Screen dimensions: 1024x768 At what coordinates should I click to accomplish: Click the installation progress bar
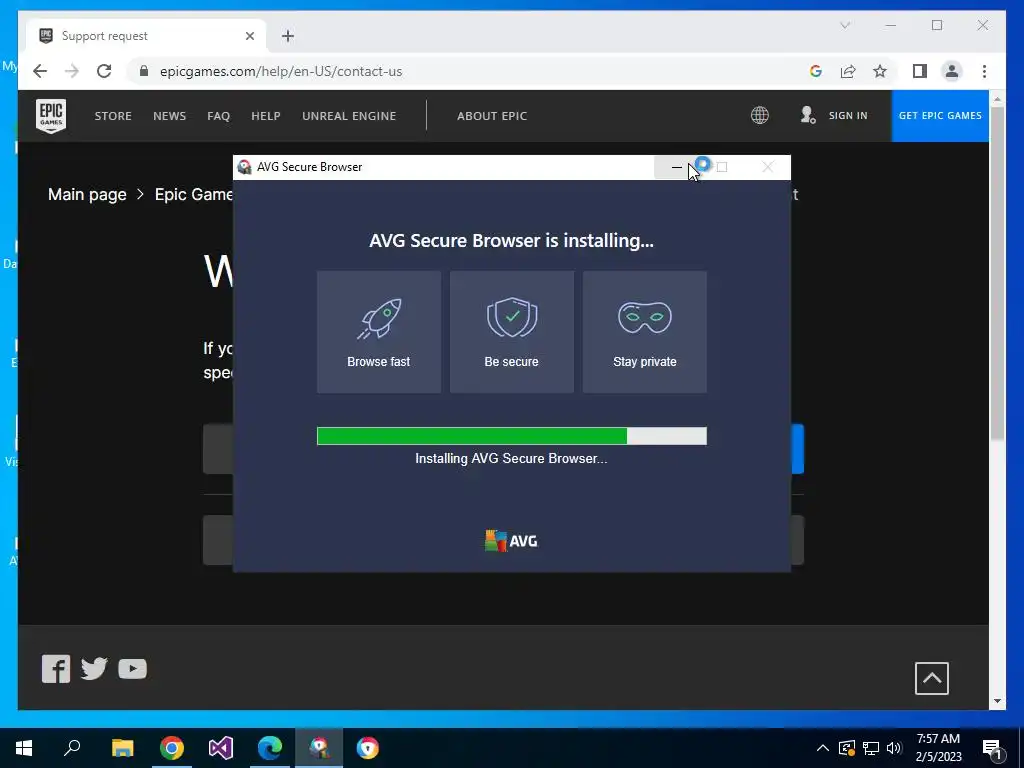click(511, 436)
